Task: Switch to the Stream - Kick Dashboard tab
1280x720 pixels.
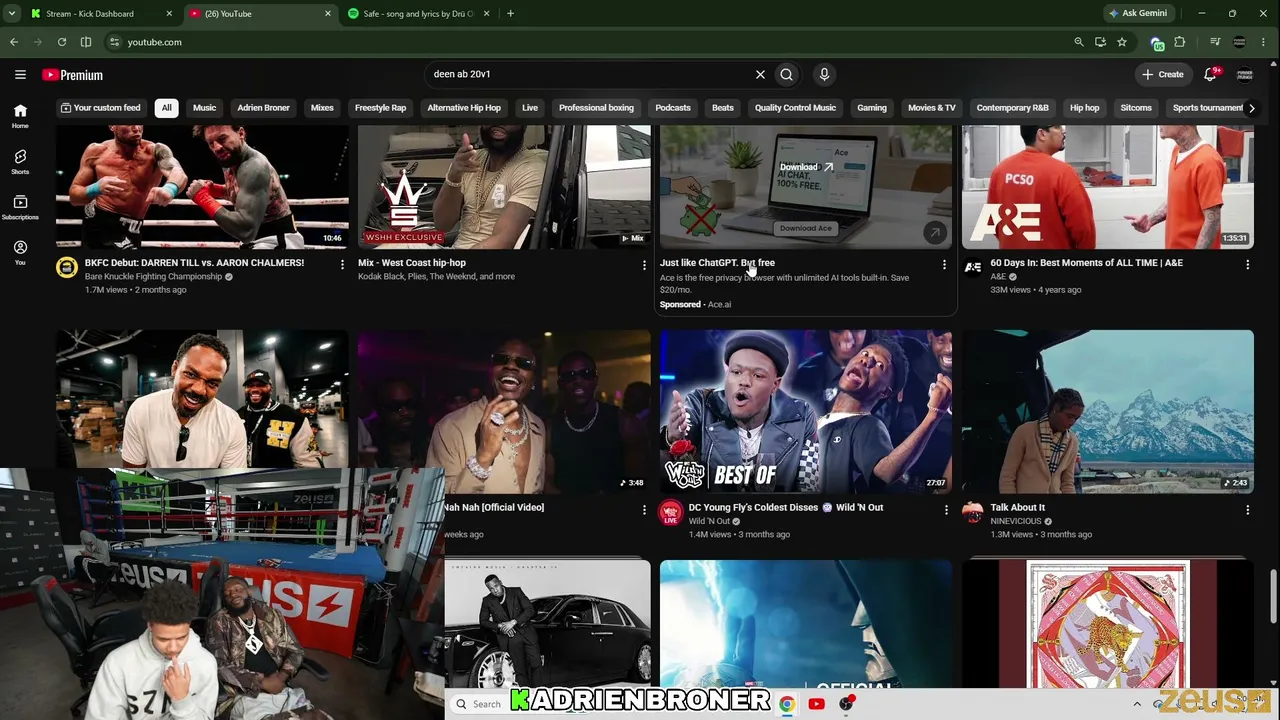Action: click(x=101, y=14)
